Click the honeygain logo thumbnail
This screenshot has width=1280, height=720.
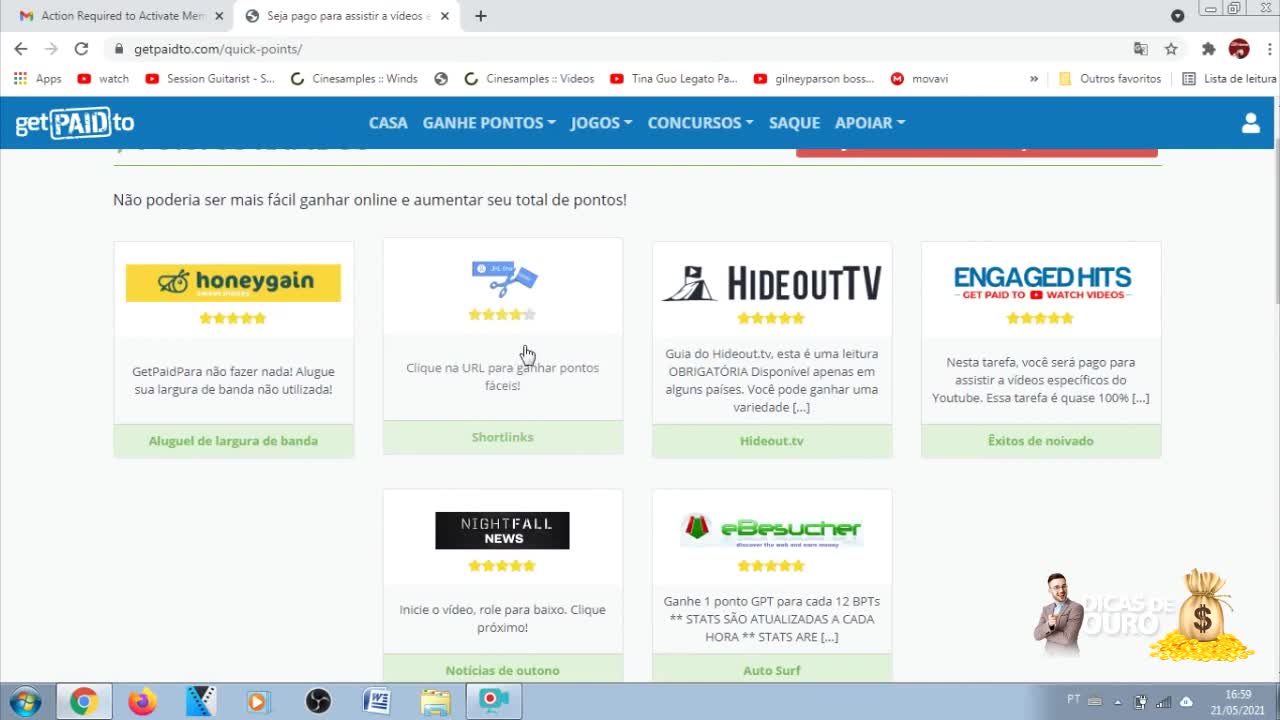click(x=233, y=283)
